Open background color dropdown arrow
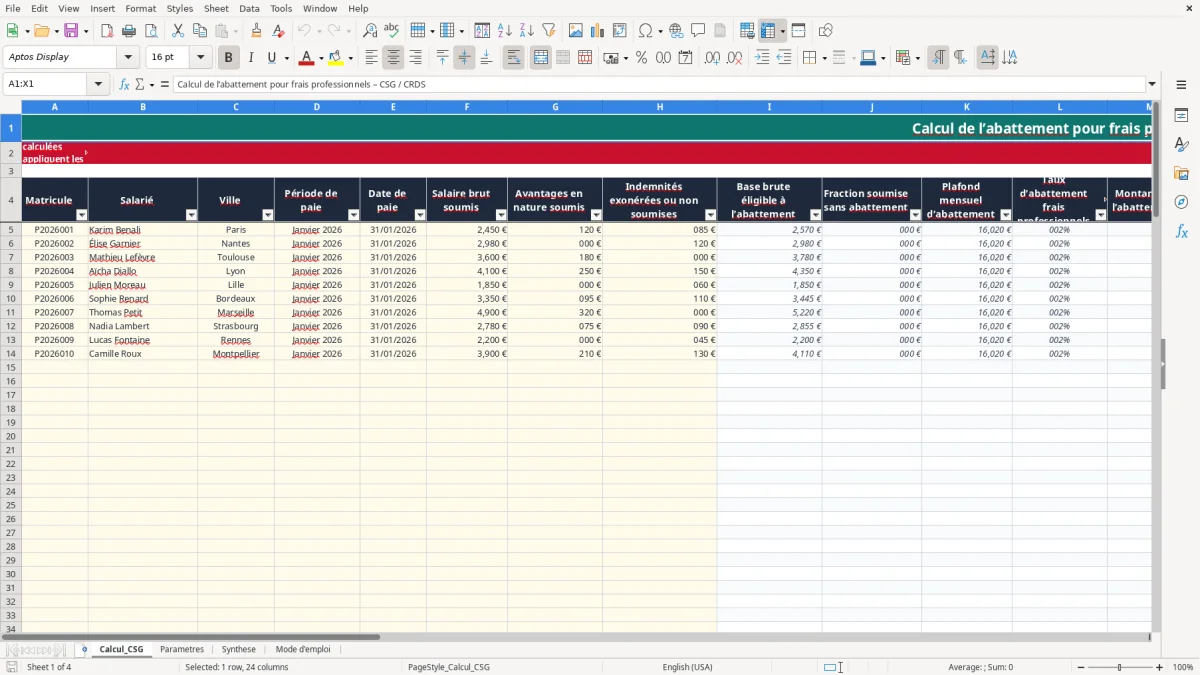Viewport: 1200px width, 675px height. pos(350,58)
